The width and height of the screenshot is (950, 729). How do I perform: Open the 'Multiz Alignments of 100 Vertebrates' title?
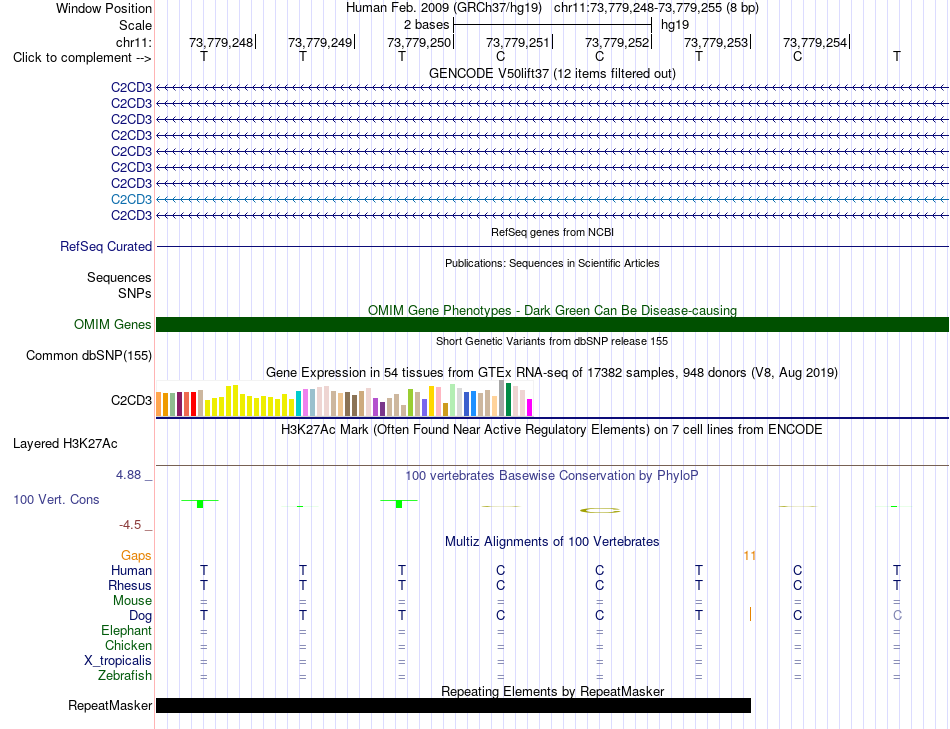click(552, 542)
